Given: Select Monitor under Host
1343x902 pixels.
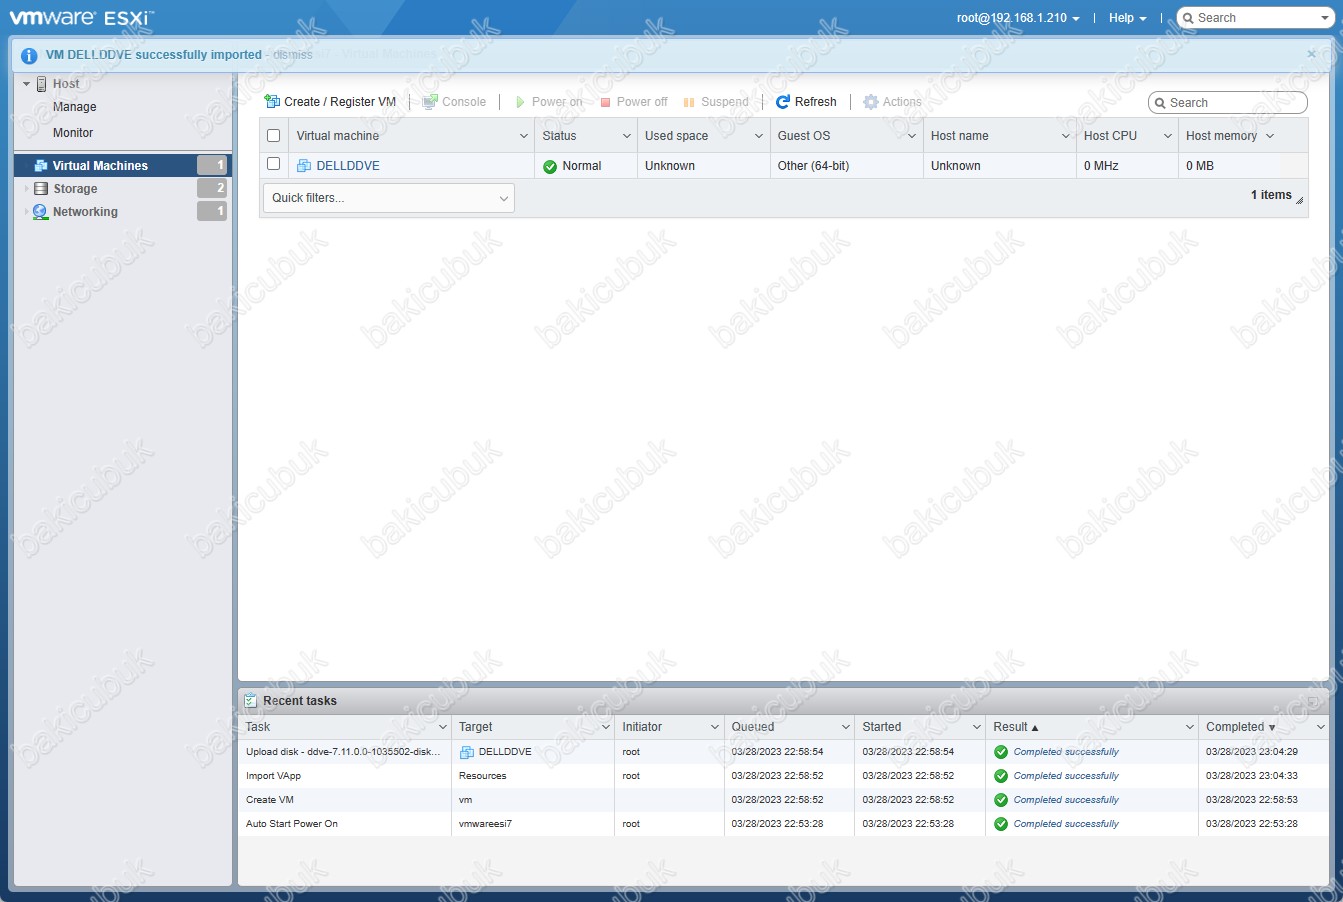Looking at the screenshot, I should (x=73, y=133).
